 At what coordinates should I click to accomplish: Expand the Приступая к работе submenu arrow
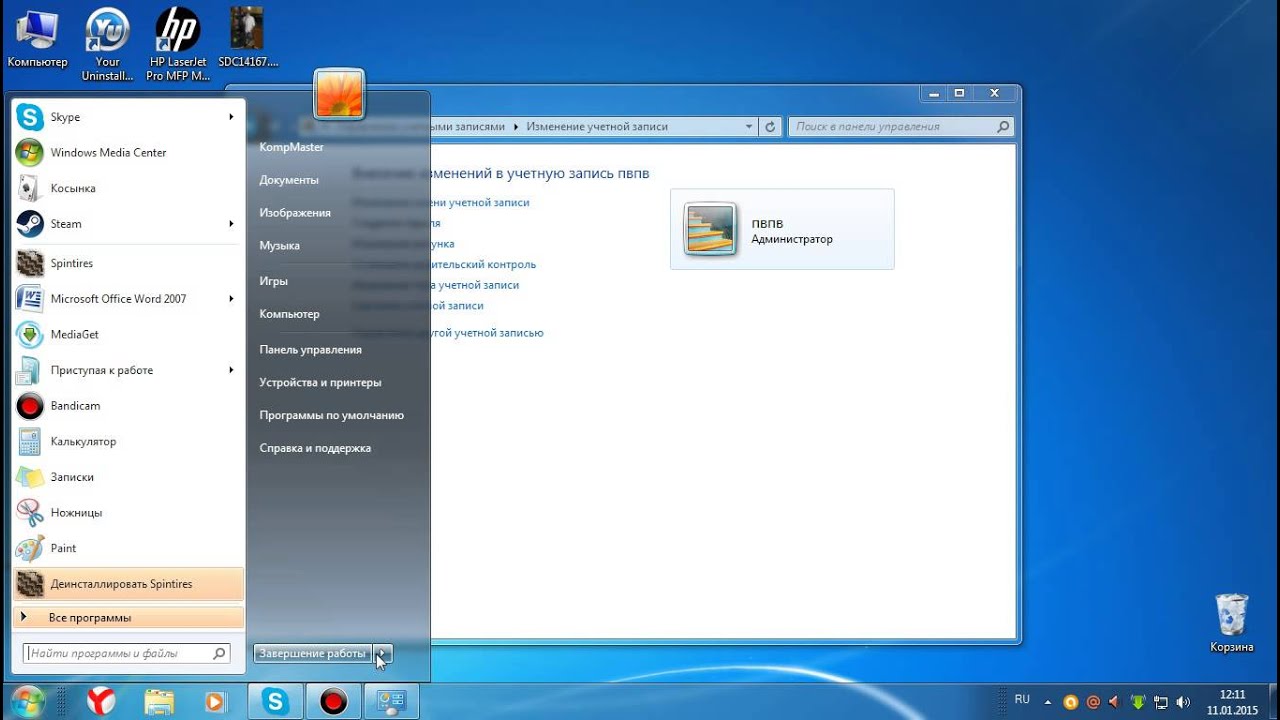tap(231, 370)
